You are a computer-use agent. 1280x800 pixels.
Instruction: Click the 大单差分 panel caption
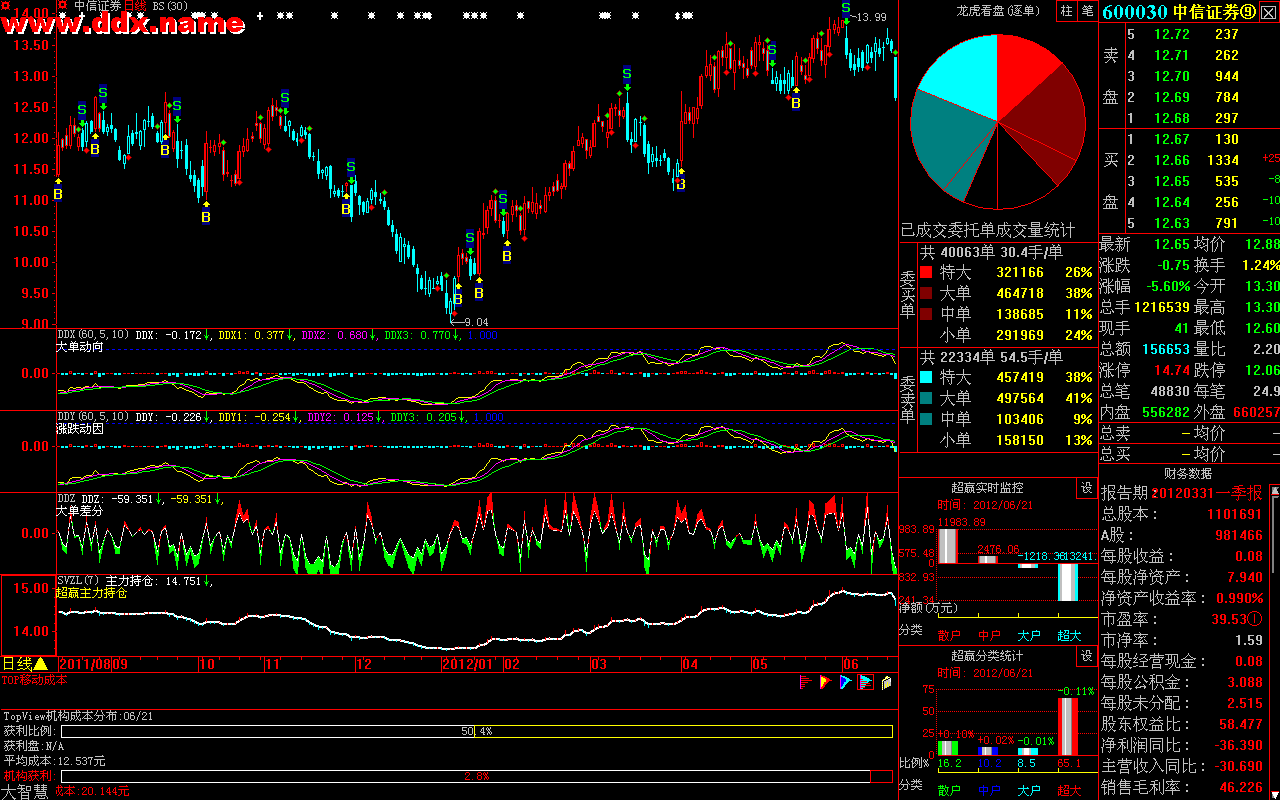pos(80,510)
